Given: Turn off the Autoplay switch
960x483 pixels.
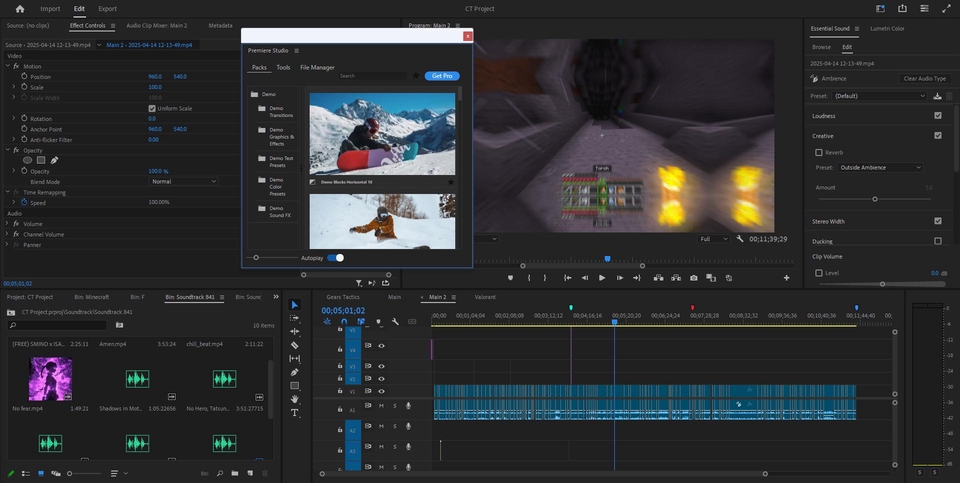Looking at the screenshot, I should pos(336,258).
